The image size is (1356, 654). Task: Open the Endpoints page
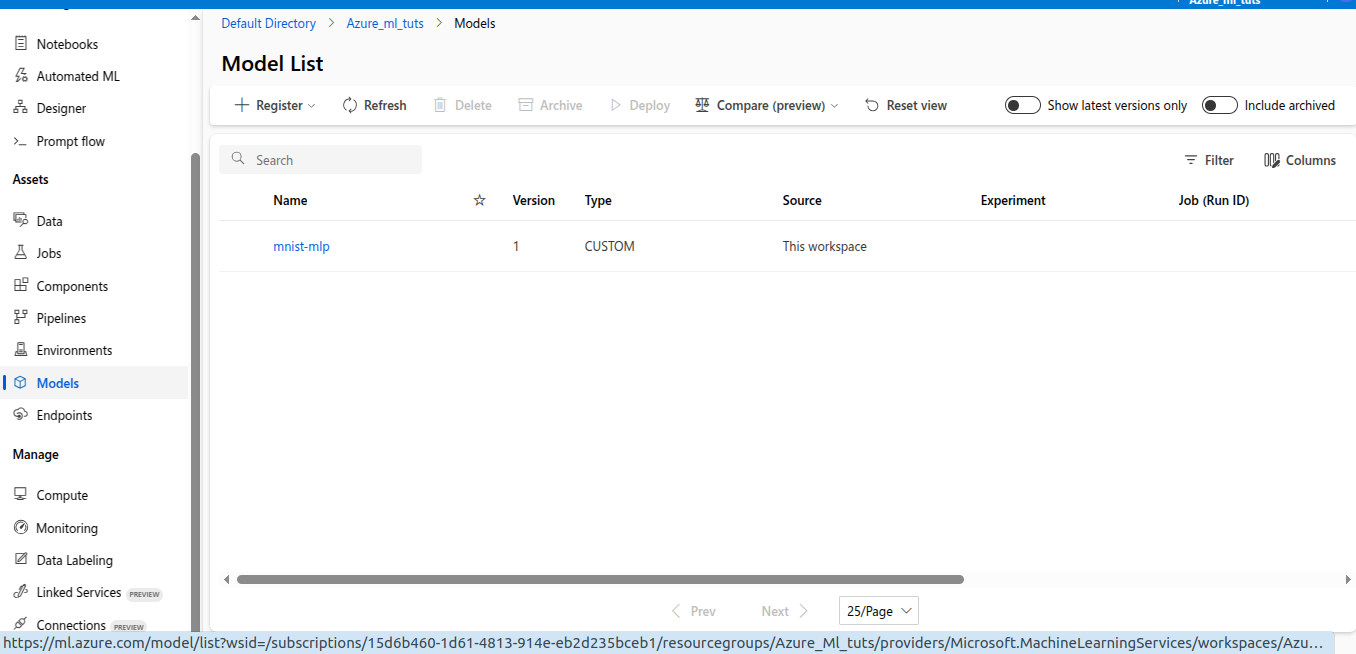pos(64,414)
